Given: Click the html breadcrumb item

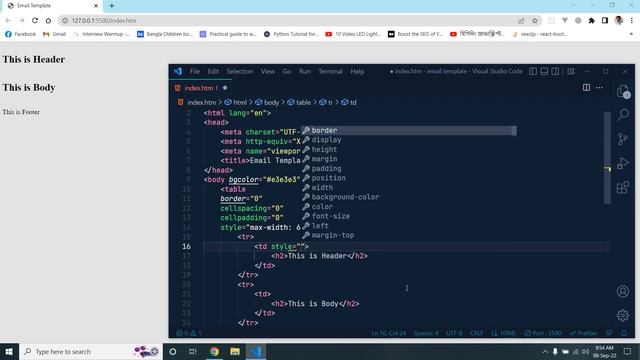Looking at the screenshot, I should (x=236, y=102).
